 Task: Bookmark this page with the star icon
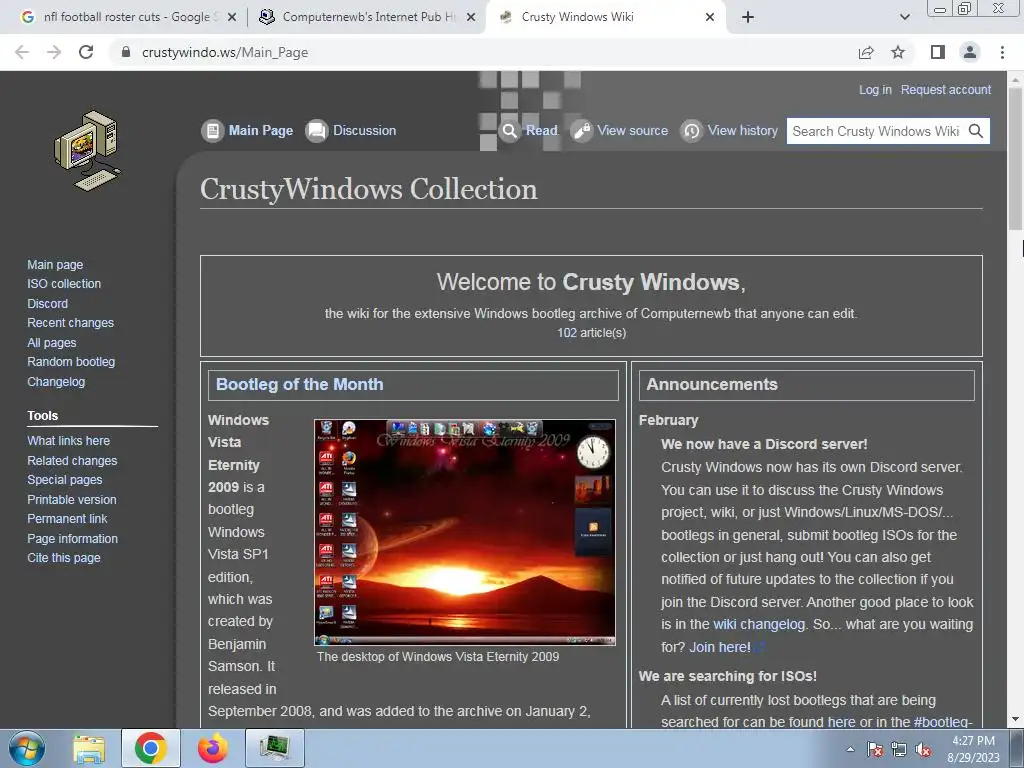click(x=898, y=52)
